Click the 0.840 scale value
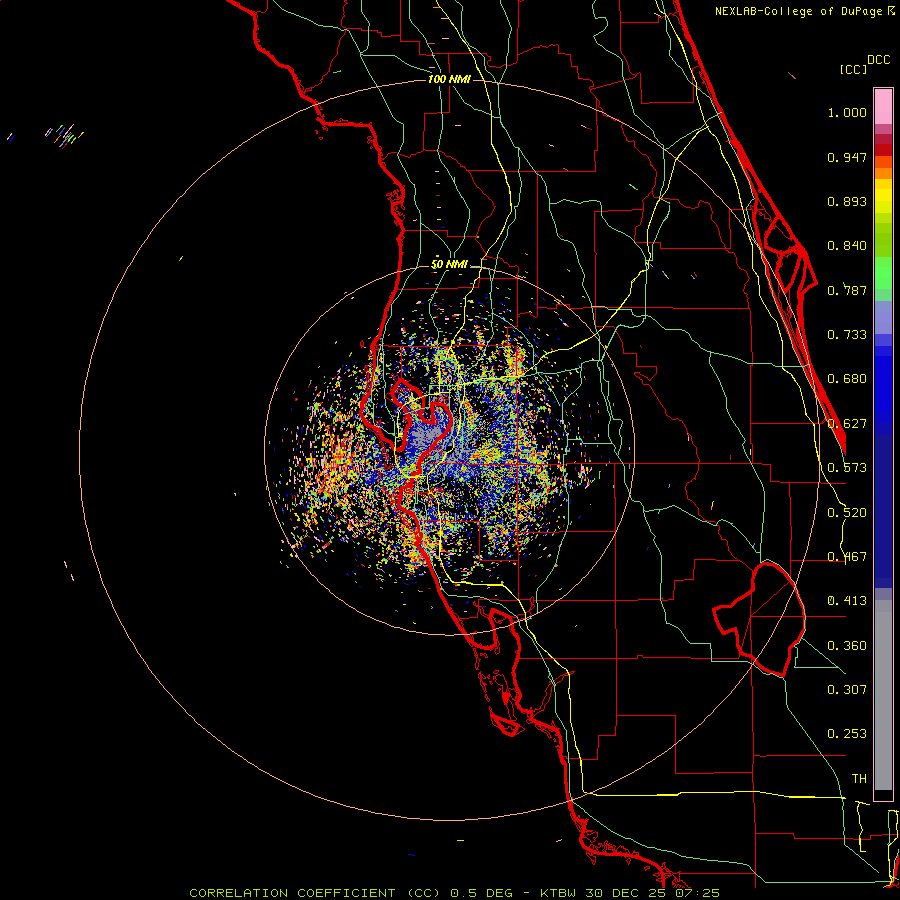The image size is (900, 900). (x=847, y=246)
